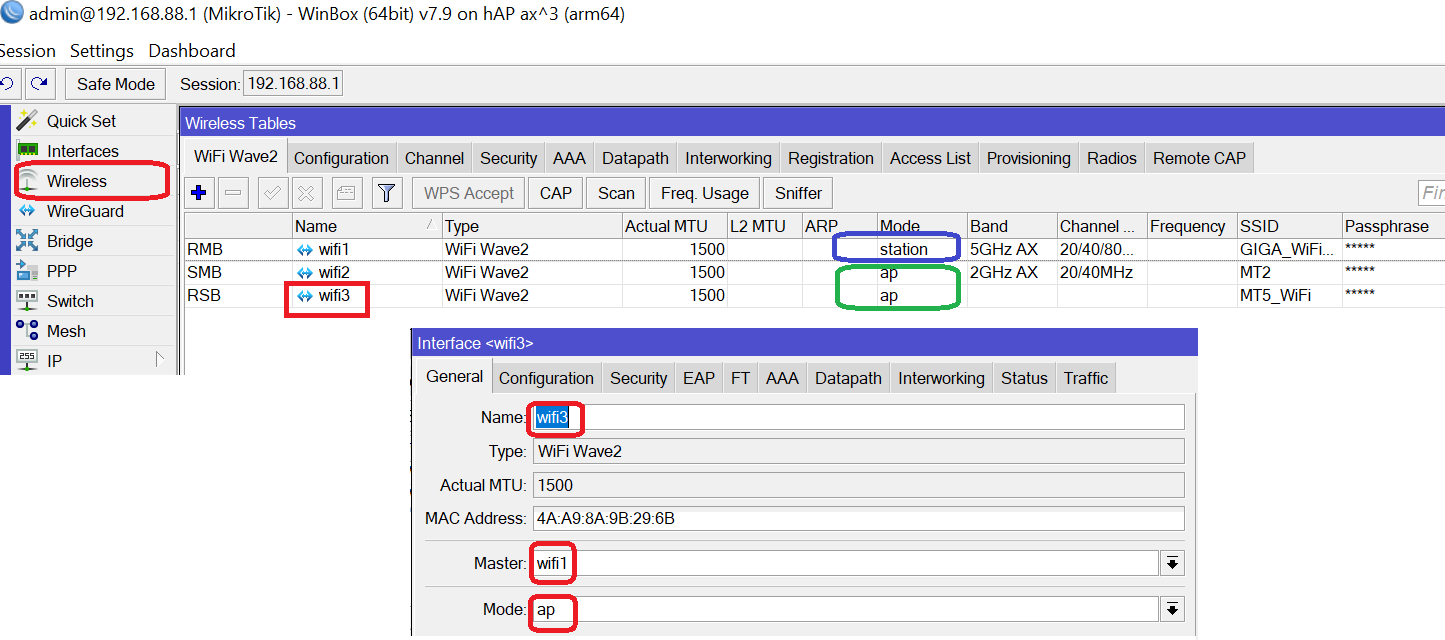Click the MAC Address field

coord(858,518)
